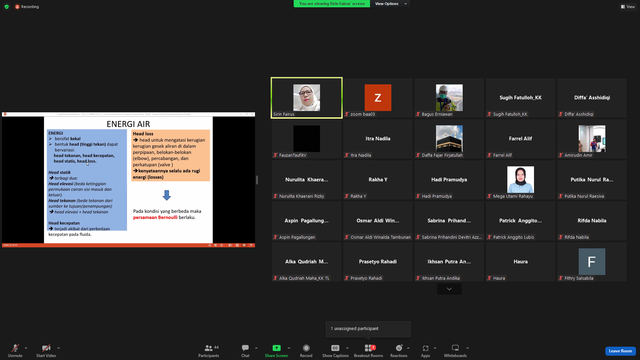Click the 'Head loss' heading on slide
The image size is (640, 360).
point(143,133)
